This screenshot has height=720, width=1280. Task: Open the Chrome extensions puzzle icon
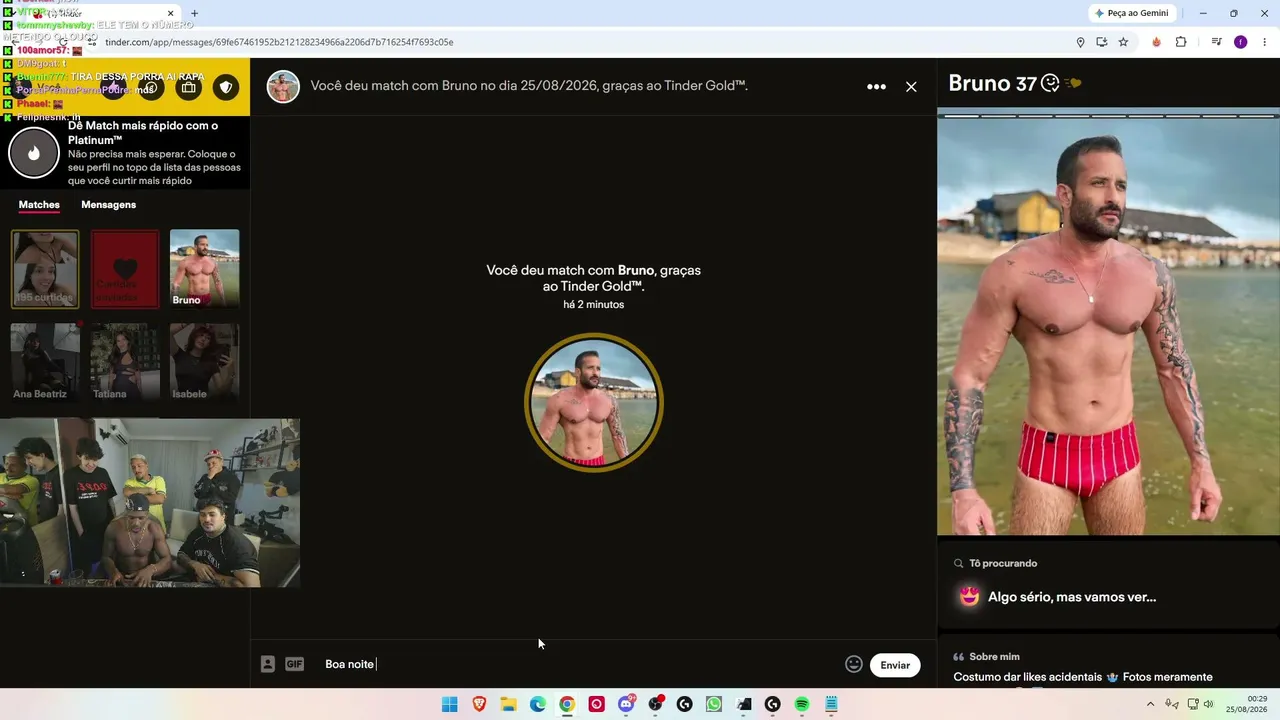pyautogui.click(x=1181, y=42)
